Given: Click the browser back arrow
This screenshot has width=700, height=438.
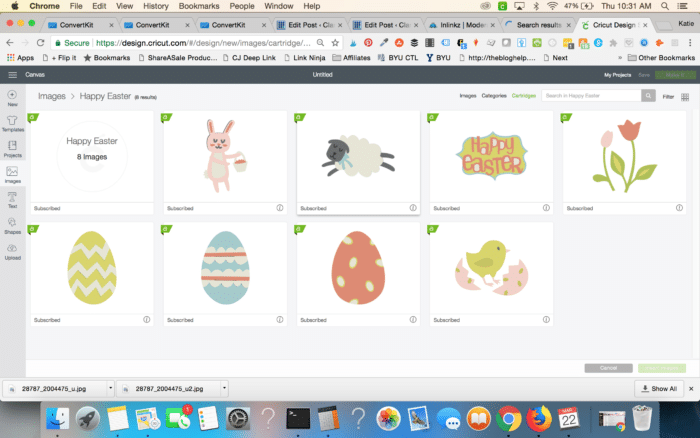Looking at the screenshot, I should 10,42.
